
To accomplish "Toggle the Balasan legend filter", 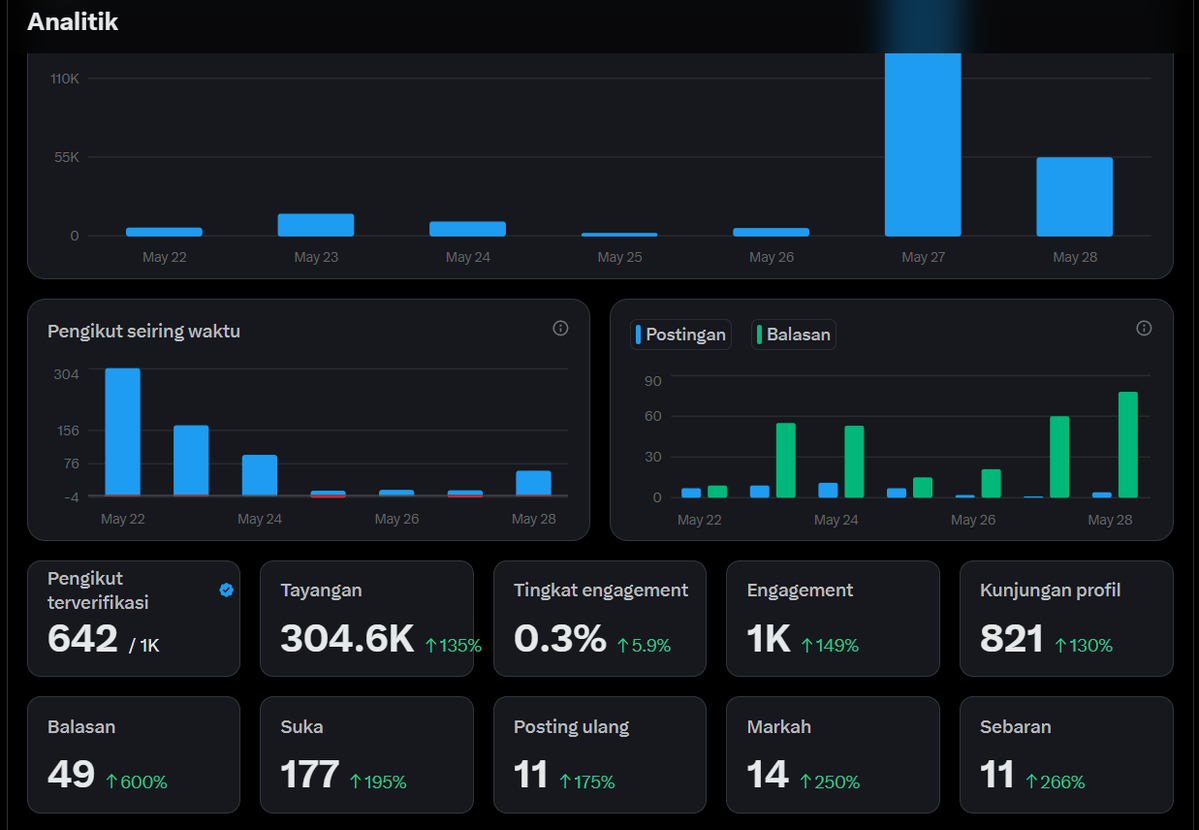I will pos(794,334).
